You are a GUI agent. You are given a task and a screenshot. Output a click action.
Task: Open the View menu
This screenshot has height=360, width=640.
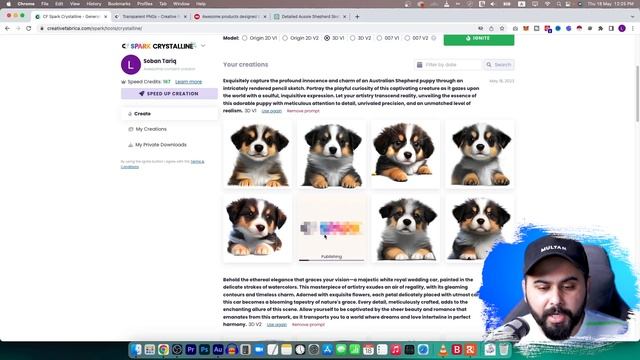click(75, 4)
